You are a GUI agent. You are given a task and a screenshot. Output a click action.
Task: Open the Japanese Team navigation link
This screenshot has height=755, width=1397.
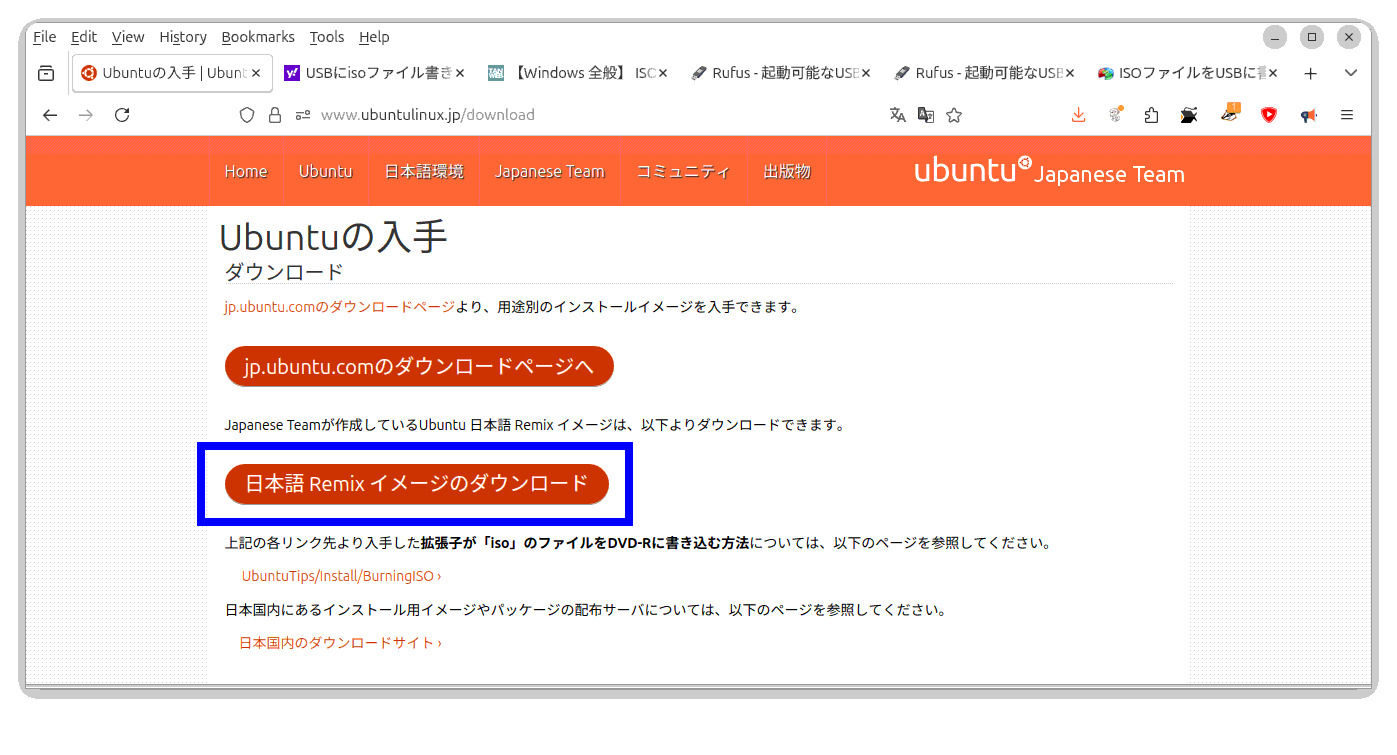tap(550, 172)
